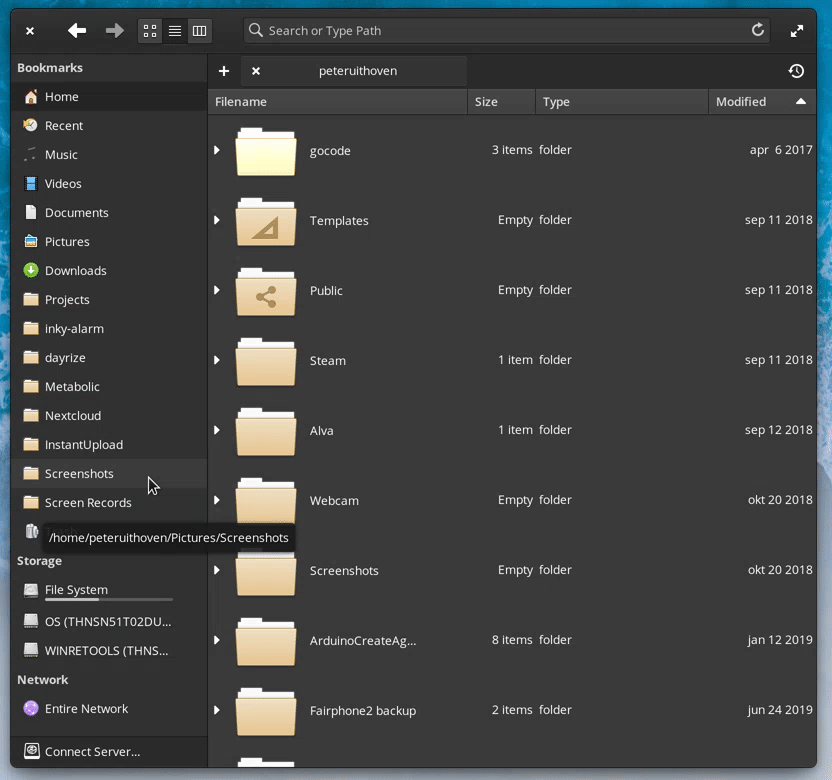This screenshot has width=832, height=780.
Task: Toggle fullscreen with the expand arrows icon
Action: click(796, 30)
